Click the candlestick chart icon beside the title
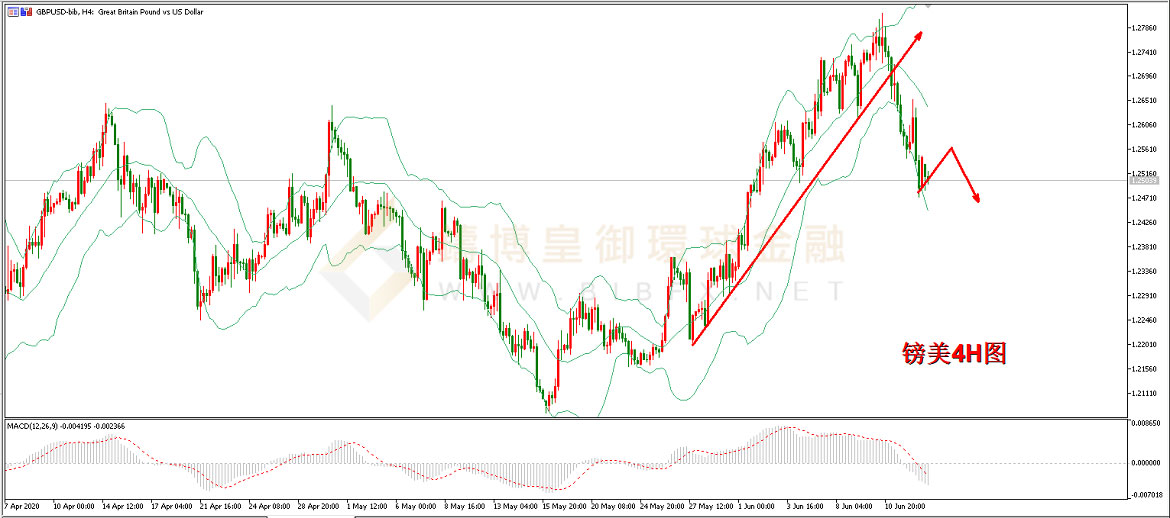1170x518 pixels. 26,11
